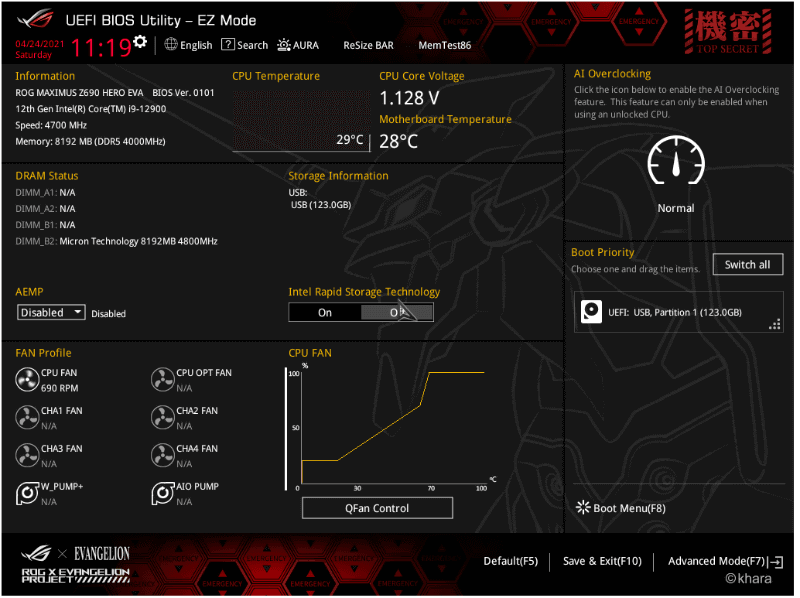Screen dimensions: 800x598
Task: Open Boot Menu(F8)
Action: pyautogui.click(x=631, y=509)
